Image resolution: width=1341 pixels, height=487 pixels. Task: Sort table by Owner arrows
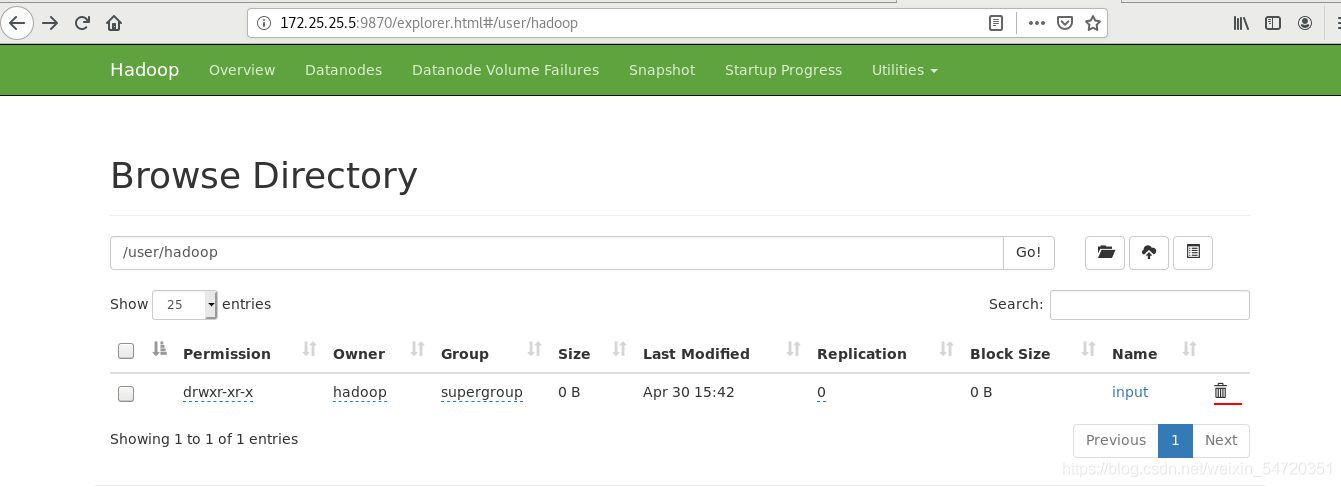coord(418,349)
